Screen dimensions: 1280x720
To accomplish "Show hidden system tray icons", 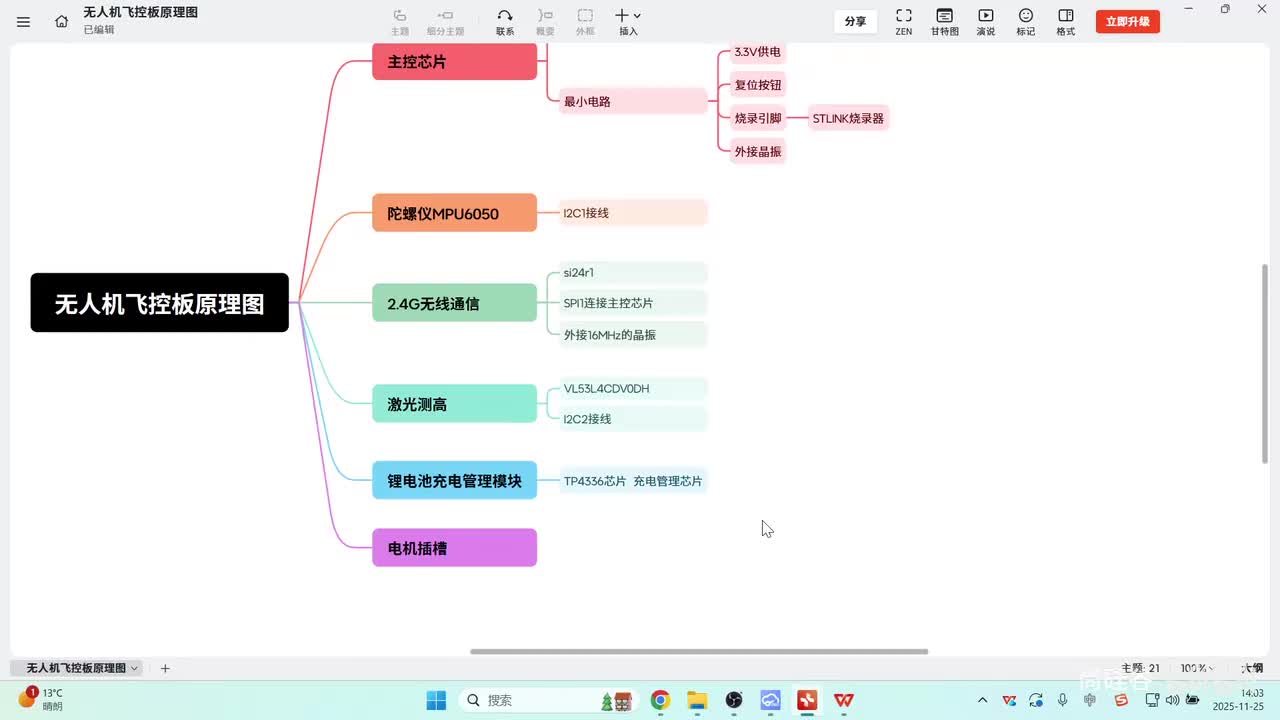I will [982, 700].
